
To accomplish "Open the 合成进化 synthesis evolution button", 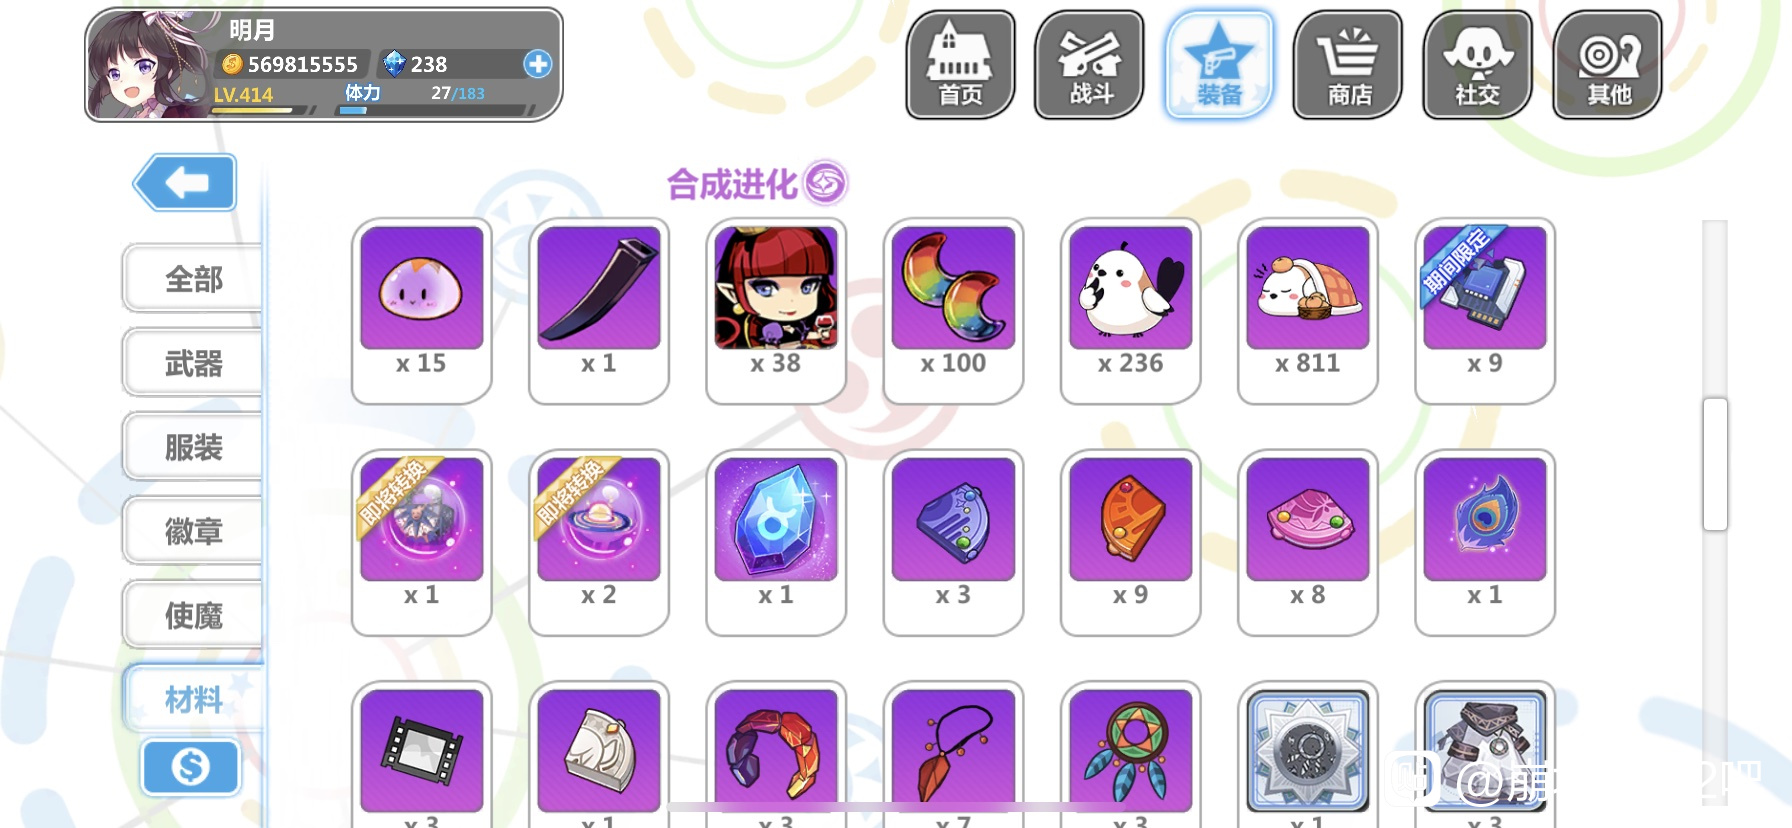I will click(757, 184).
